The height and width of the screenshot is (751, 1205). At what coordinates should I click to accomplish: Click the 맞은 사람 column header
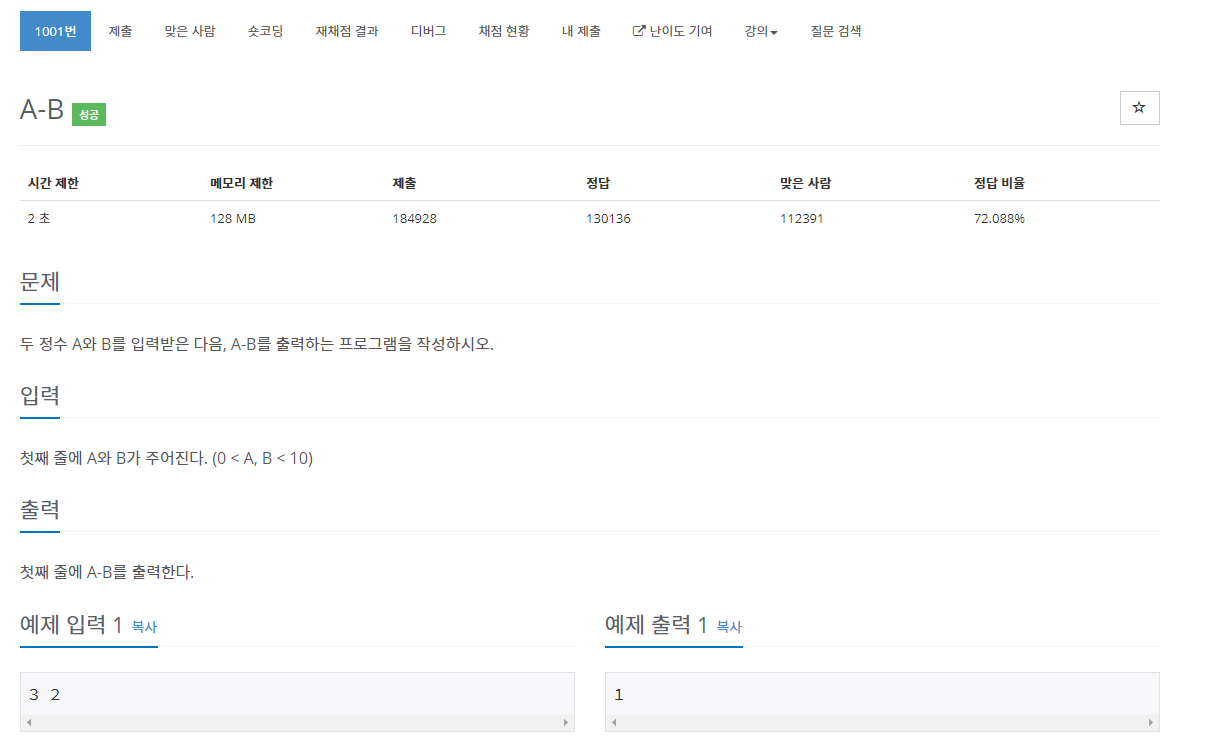pyautogui.click(x=805, y=184)
